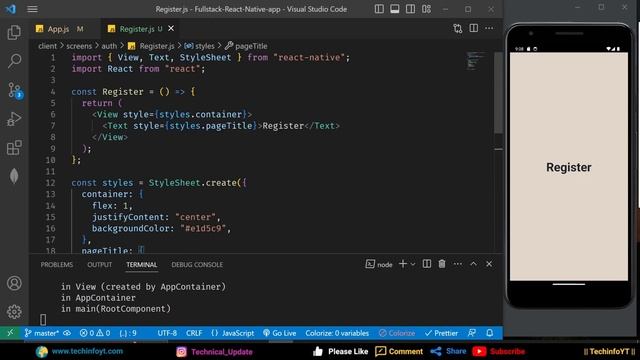The width and height of the screenshot is (640, 360).
Task: Click the open changes compare icon
Action: [x=458, y=28]
